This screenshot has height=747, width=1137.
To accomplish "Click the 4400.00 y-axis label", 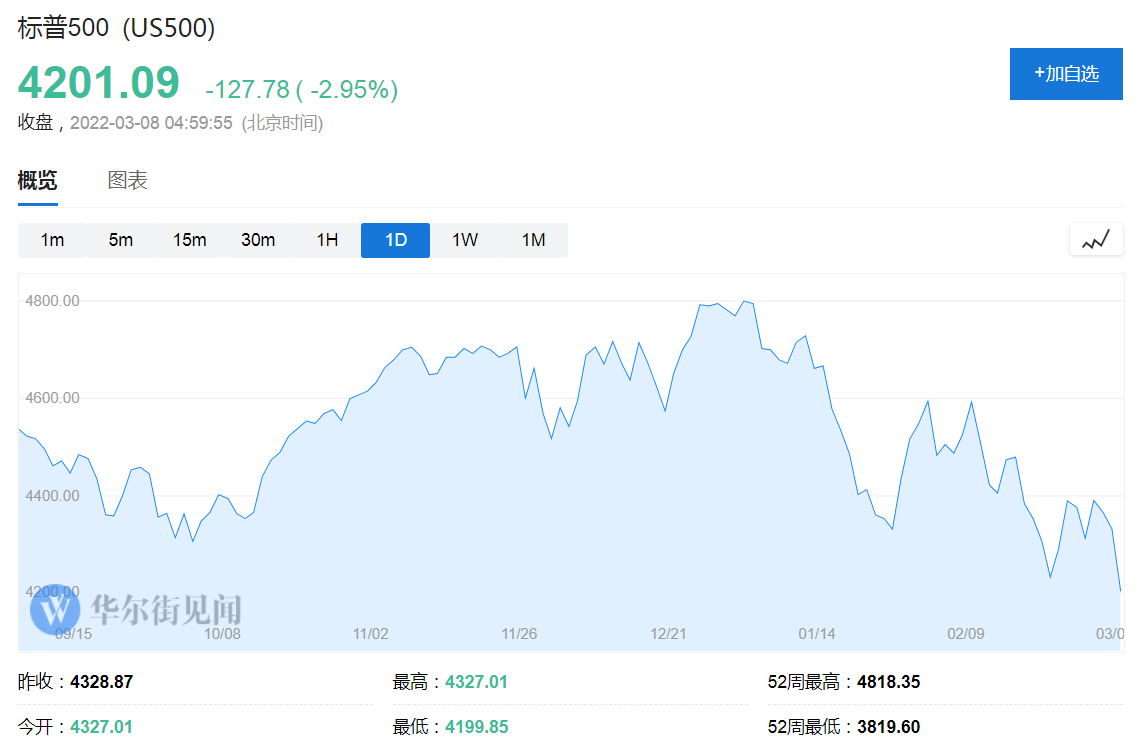I will click(x=52, y=496).
